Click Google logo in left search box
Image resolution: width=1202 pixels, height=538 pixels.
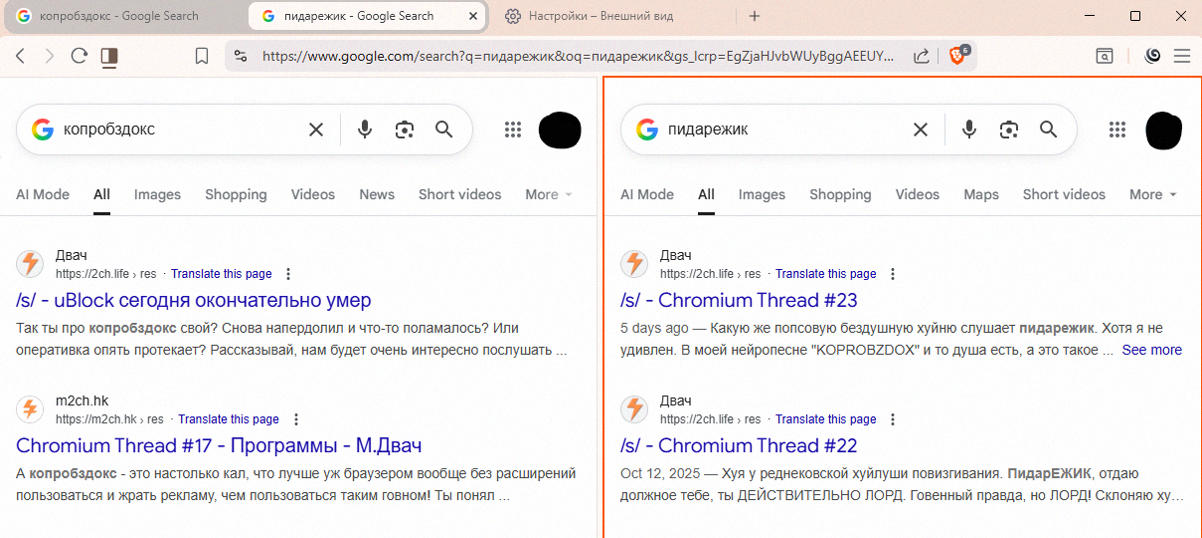tap(42, 129)
